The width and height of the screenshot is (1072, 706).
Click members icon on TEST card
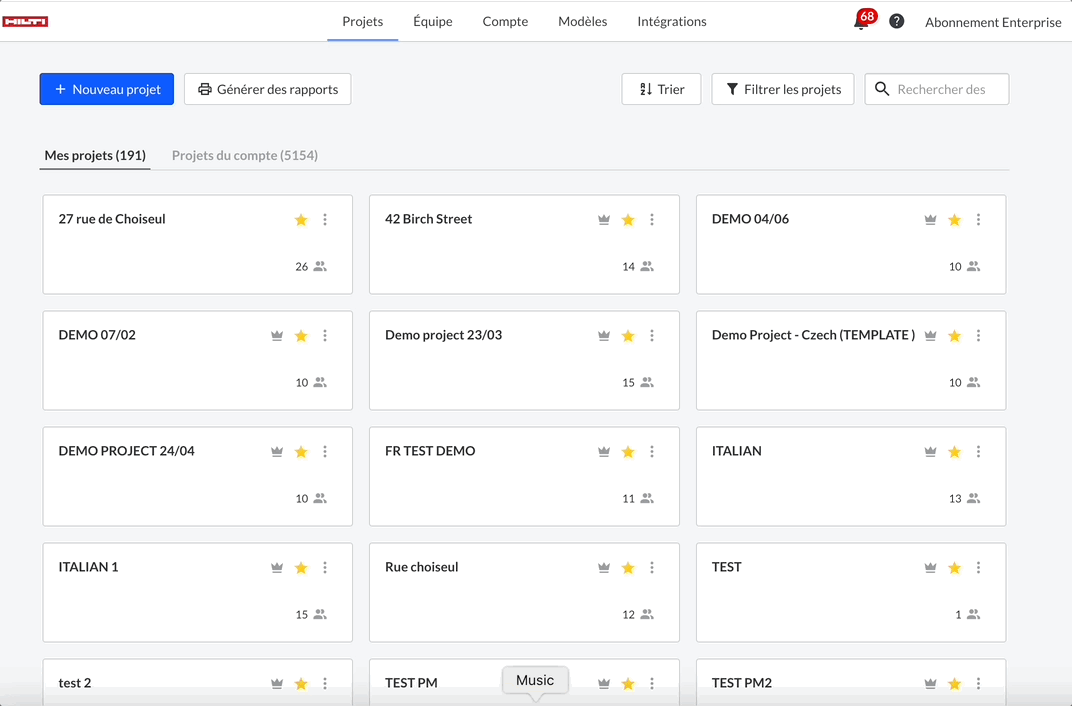tap(974, 615)
